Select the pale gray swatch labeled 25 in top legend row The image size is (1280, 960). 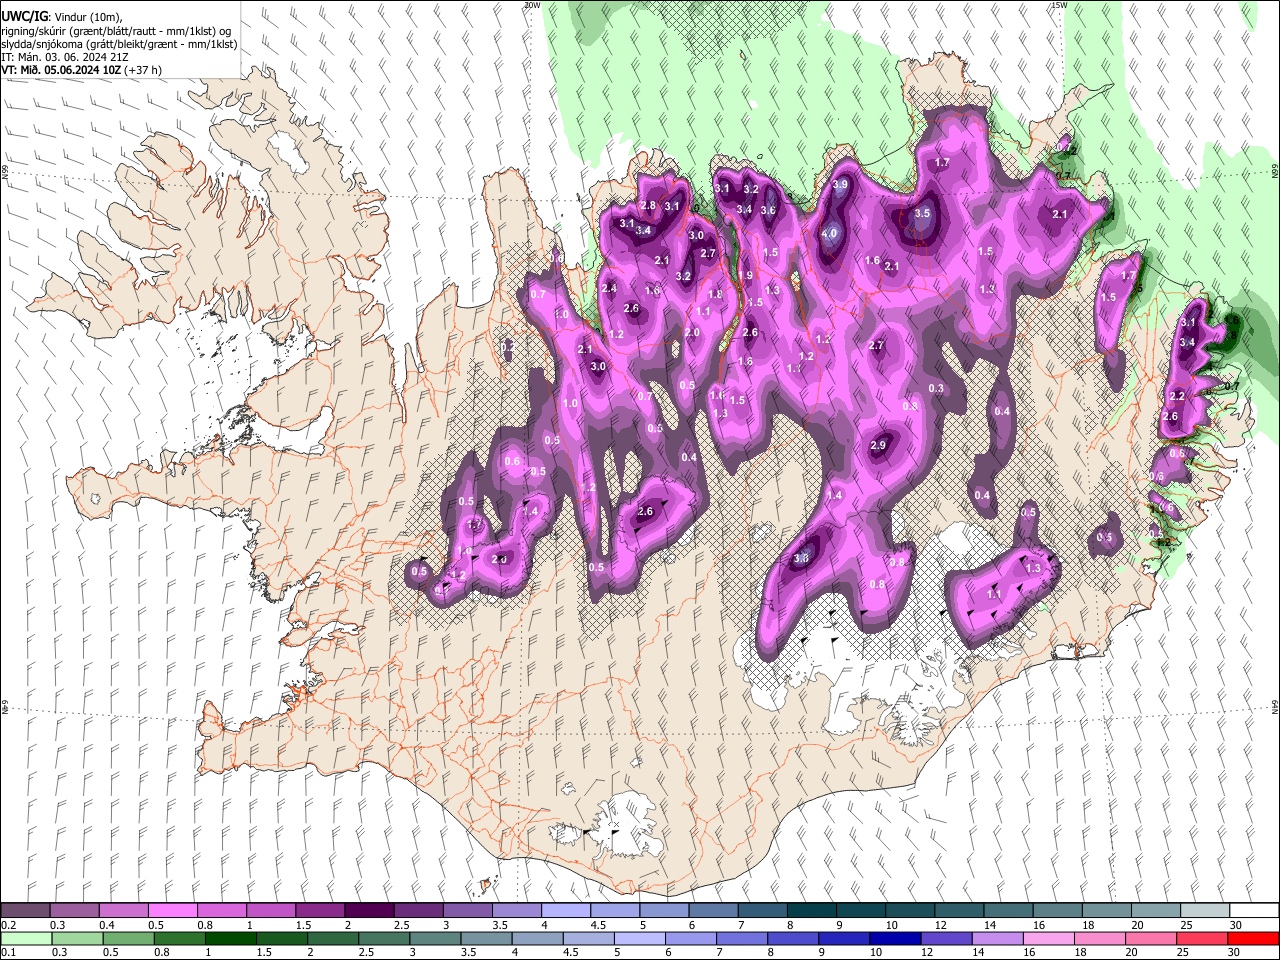(x=1206, y=910)
